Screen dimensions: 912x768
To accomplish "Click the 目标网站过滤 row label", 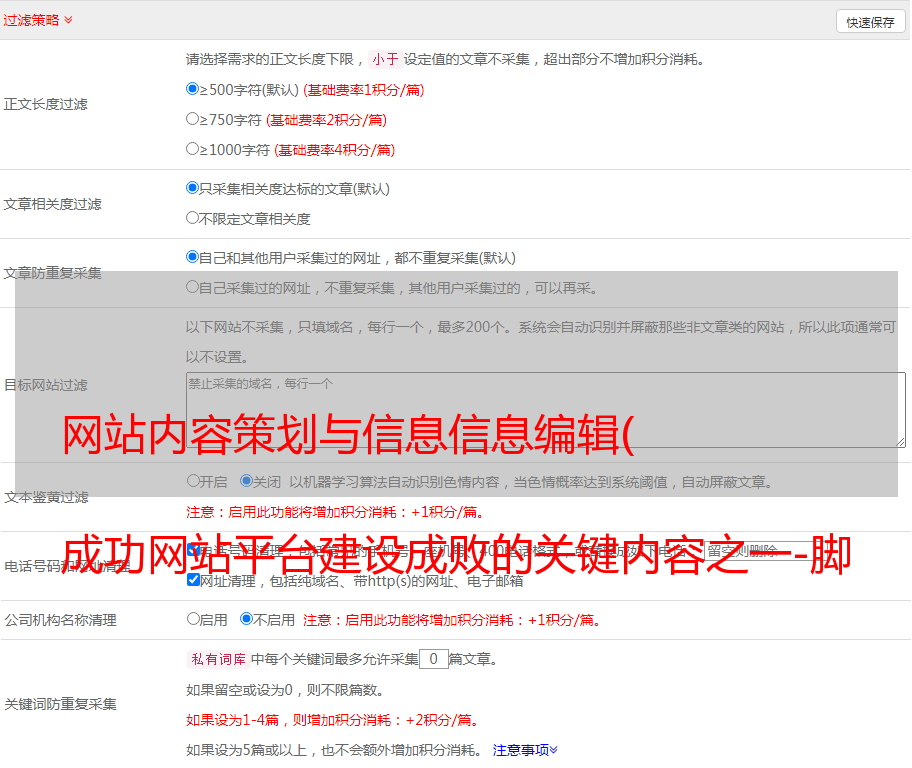I will (x=45, y=385).
